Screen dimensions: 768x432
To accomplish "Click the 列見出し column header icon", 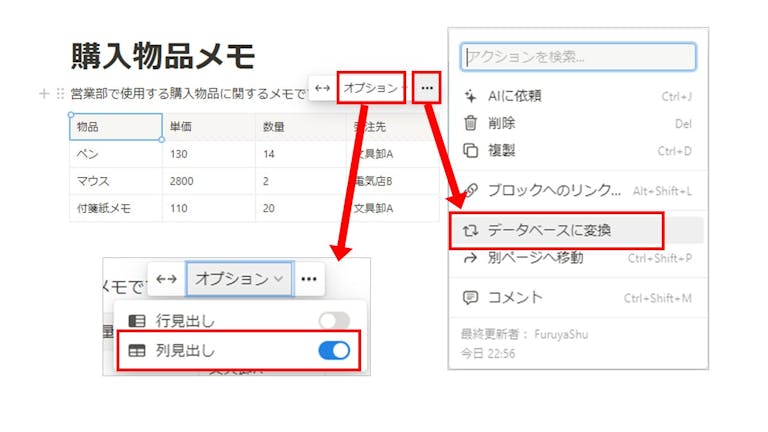I will pos(137,350).
